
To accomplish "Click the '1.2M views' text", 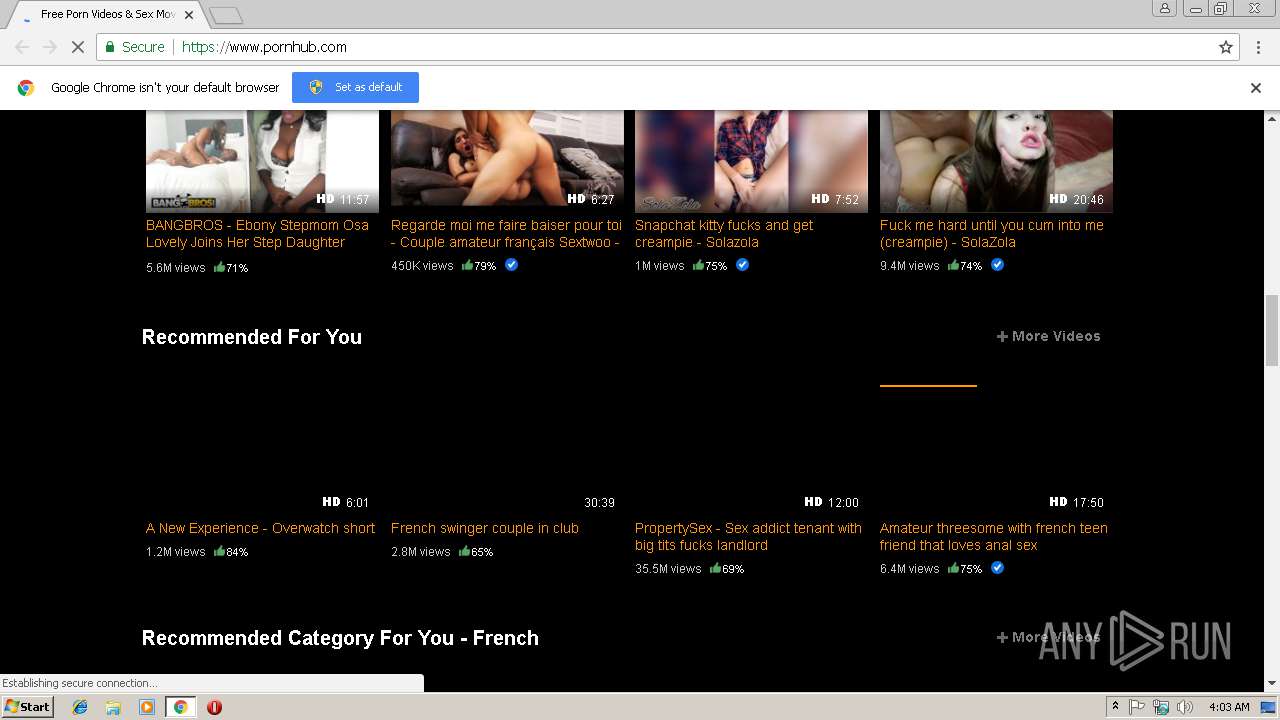I will click(175, 551).
